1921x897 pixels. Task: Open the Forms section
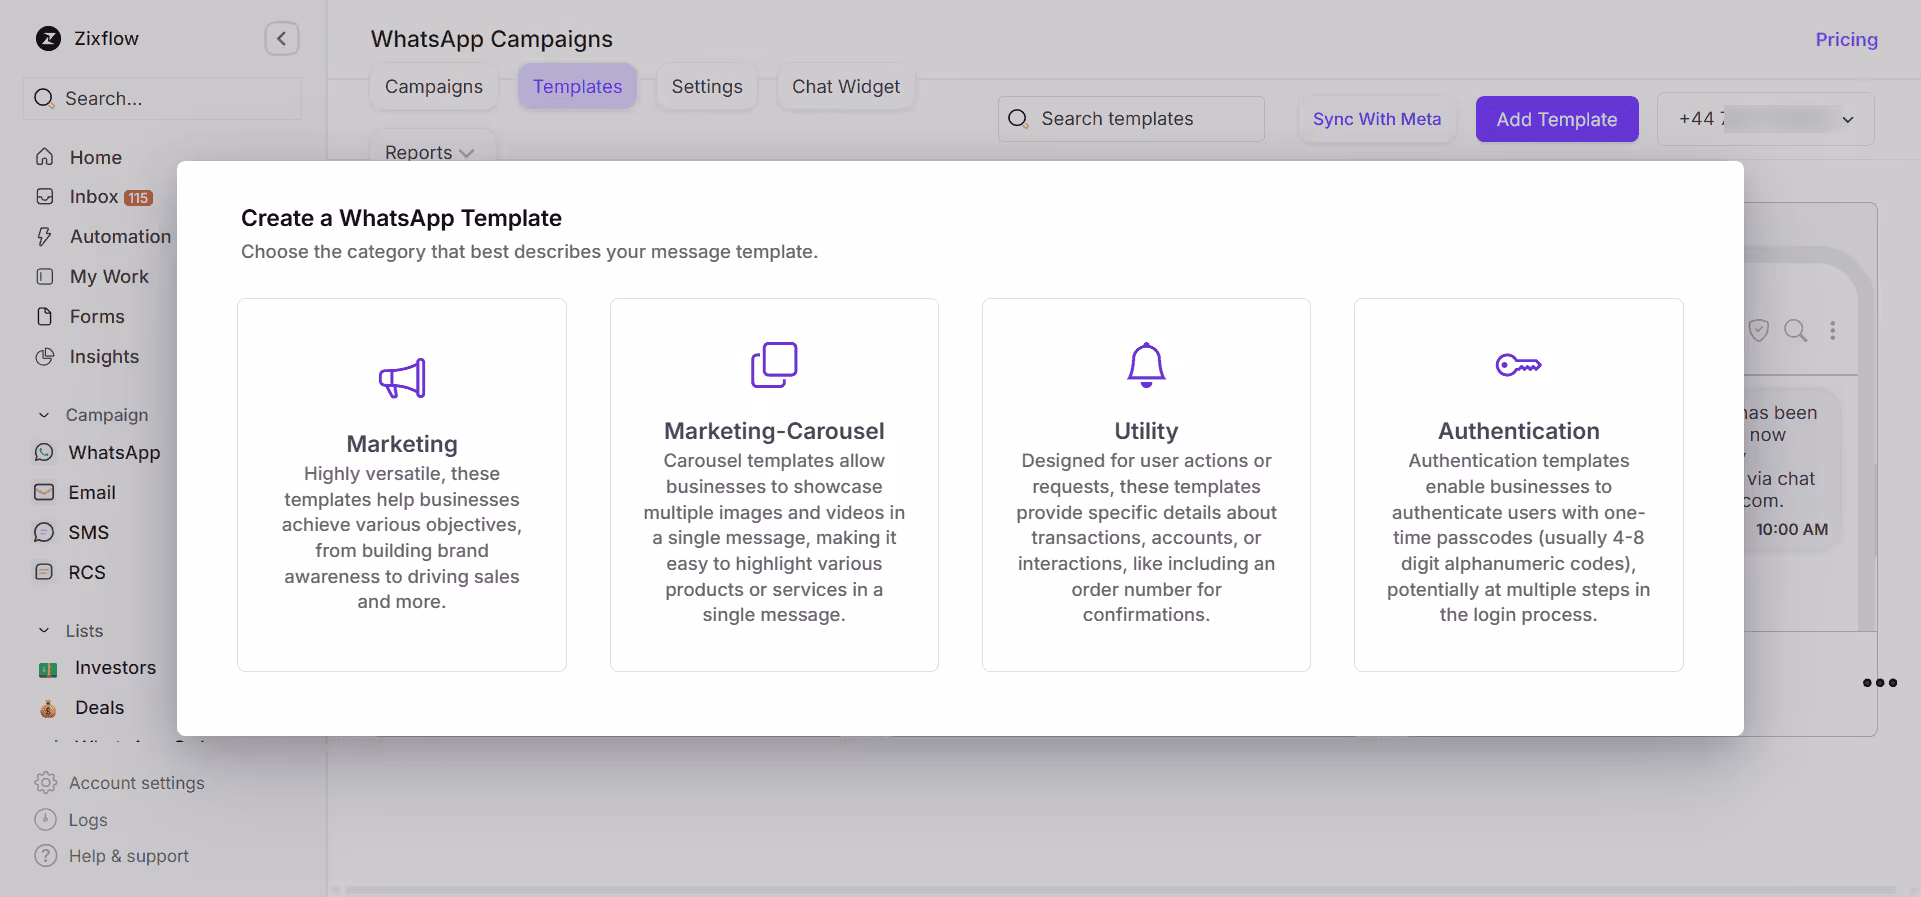pyautogui.click(x=97, y=317)
